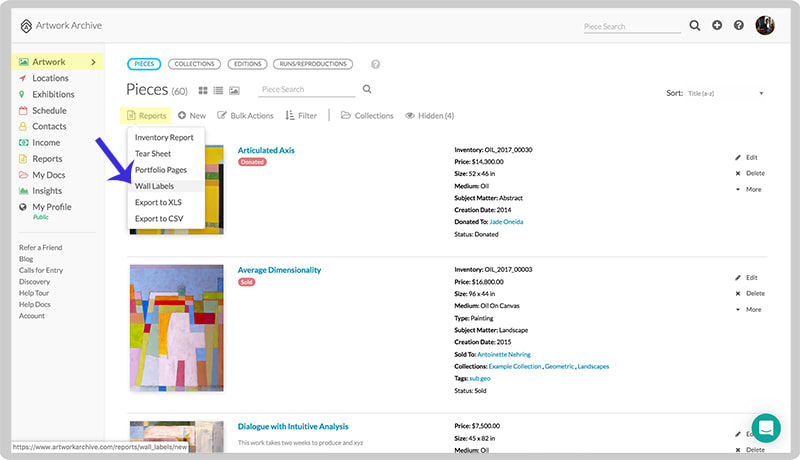This screenshot has height=460, width=800.
Task: Switch to image view icon
Action: point(235,91)
